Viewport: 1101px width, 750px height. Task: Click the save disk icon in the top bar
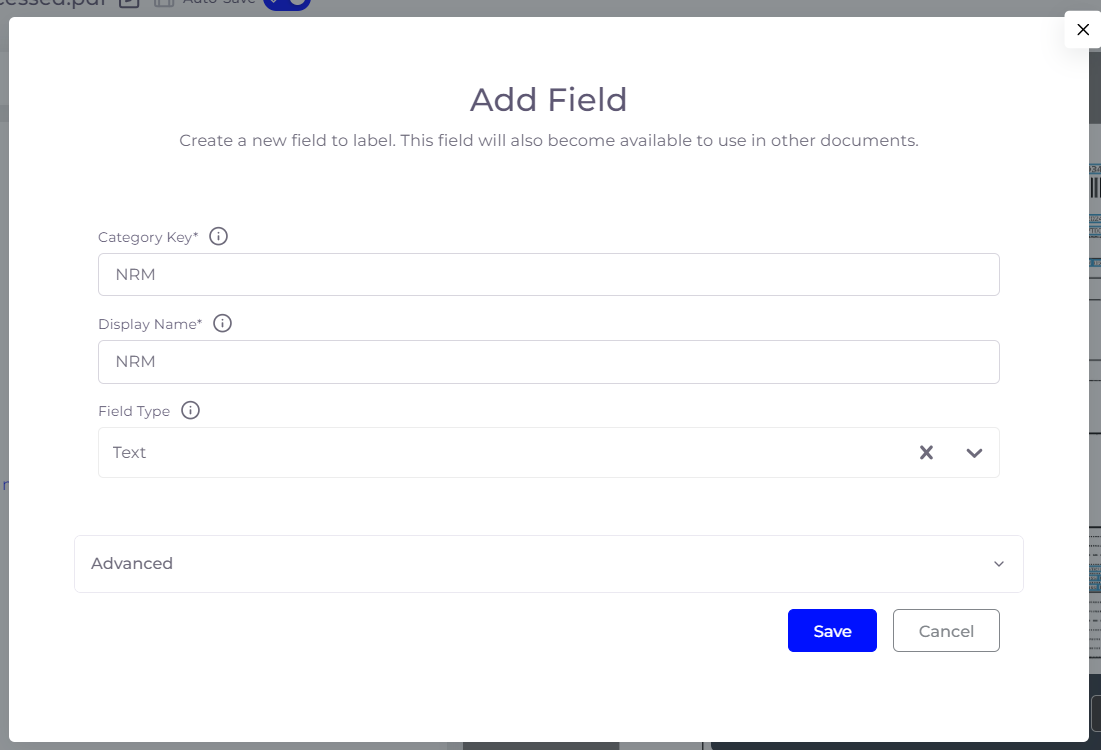[x=163, y=4]
